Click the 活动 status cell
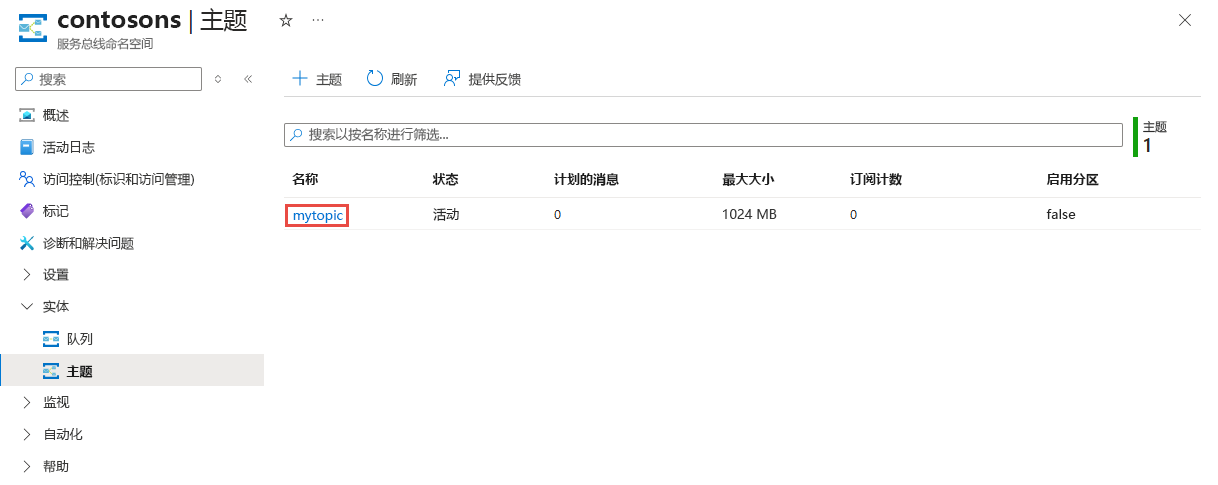The image size is (1218, 485). click(446, 214)
